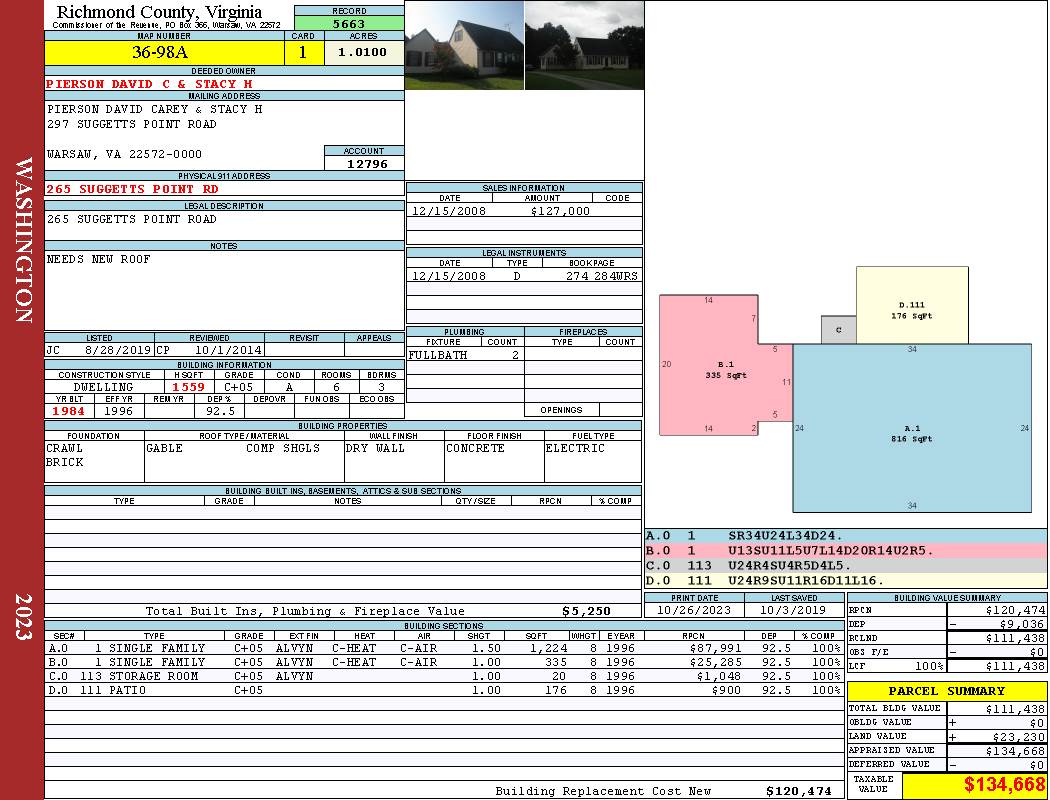Click record number 5663

point(349,24)
